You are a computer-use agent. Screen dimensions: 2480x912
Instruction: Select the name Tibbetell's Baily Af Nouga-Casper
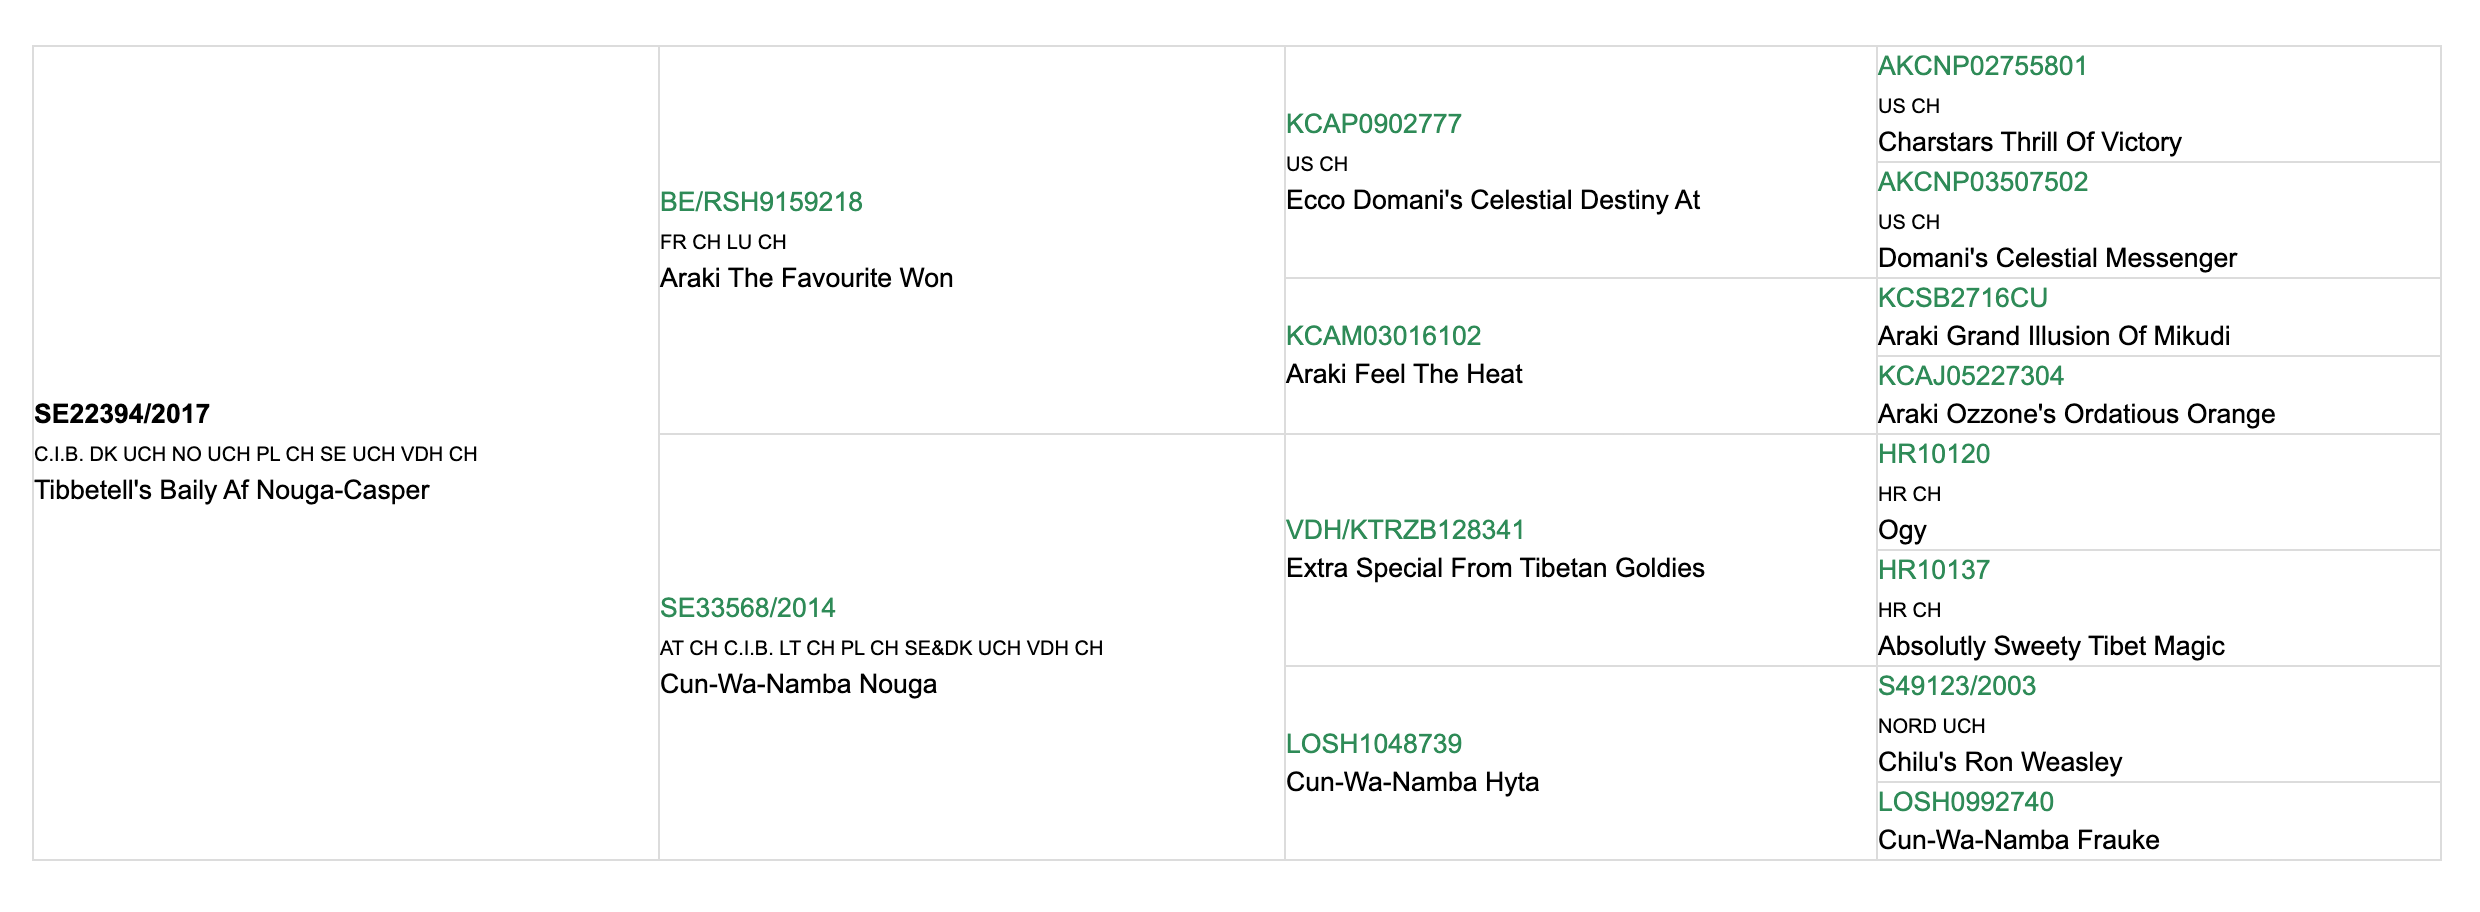point(231,490)
